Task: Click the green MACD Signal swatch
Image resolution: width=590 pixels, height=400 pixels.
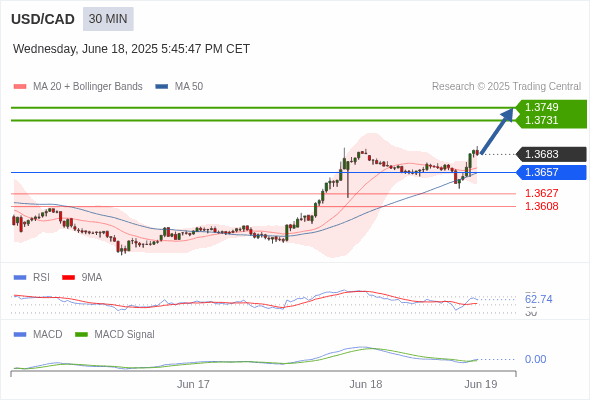Action: click(x=81, y=335)
